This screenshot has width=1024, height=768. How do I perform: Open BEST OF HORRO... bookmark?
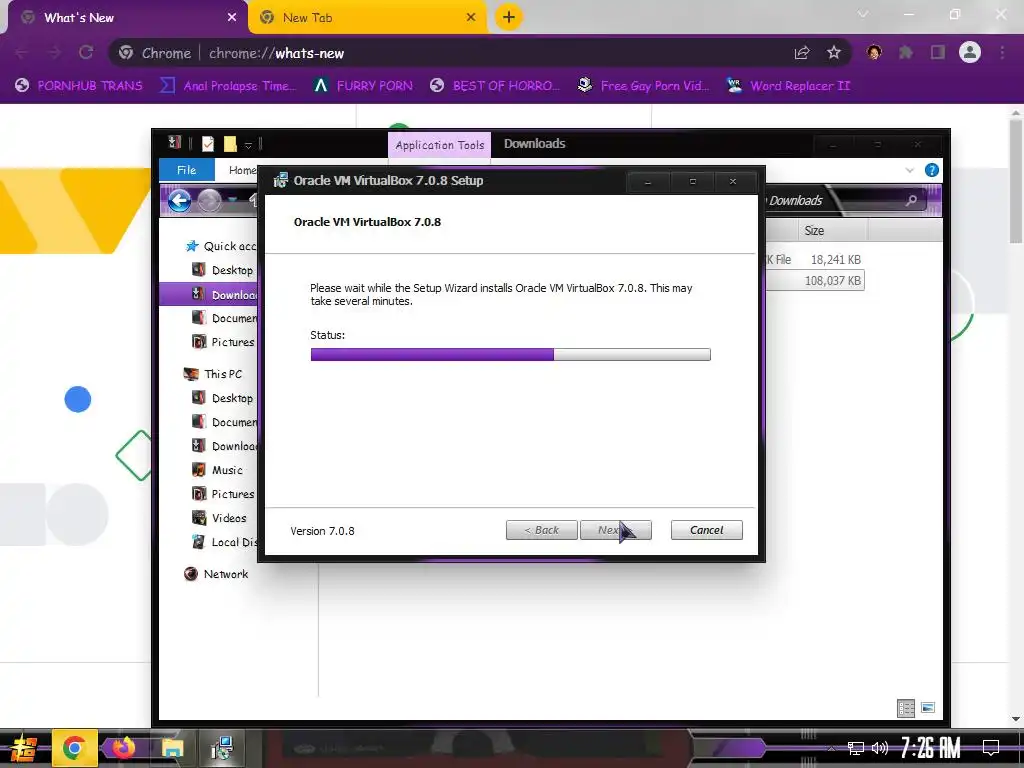pos(495,86)
